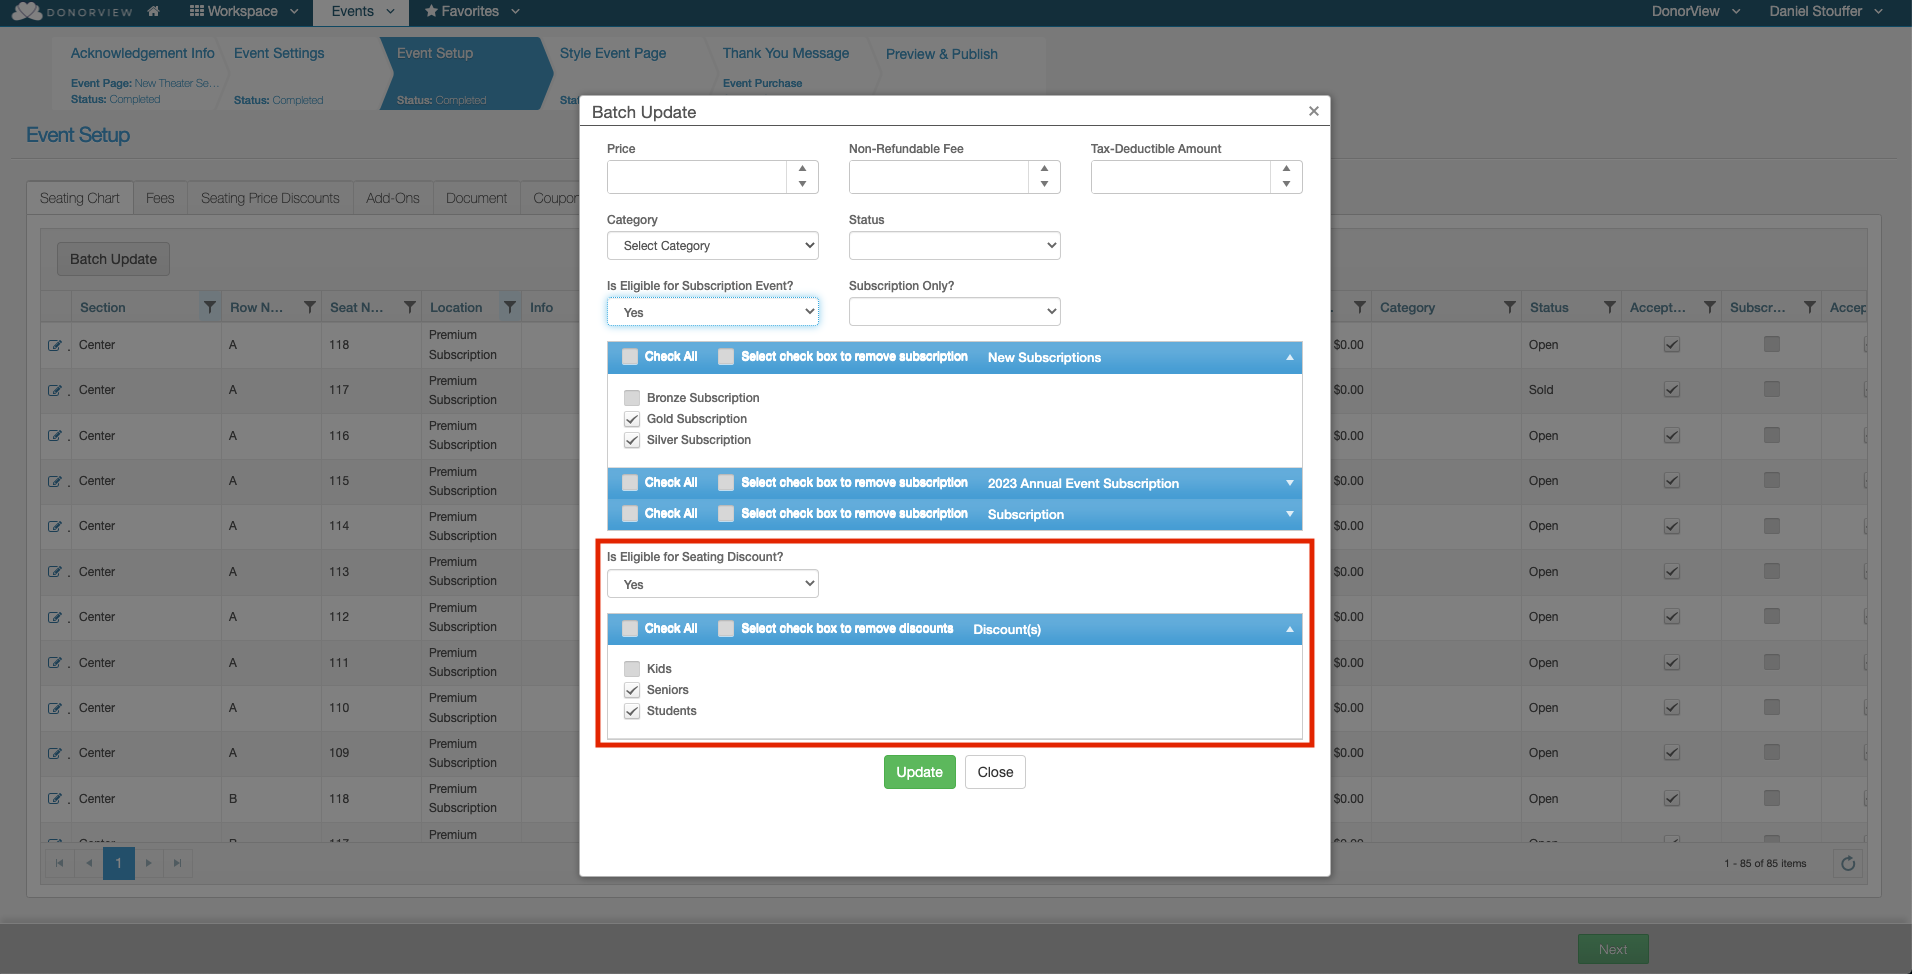
Task: Edit the seat 110 row record
Action: click(54, 708)
